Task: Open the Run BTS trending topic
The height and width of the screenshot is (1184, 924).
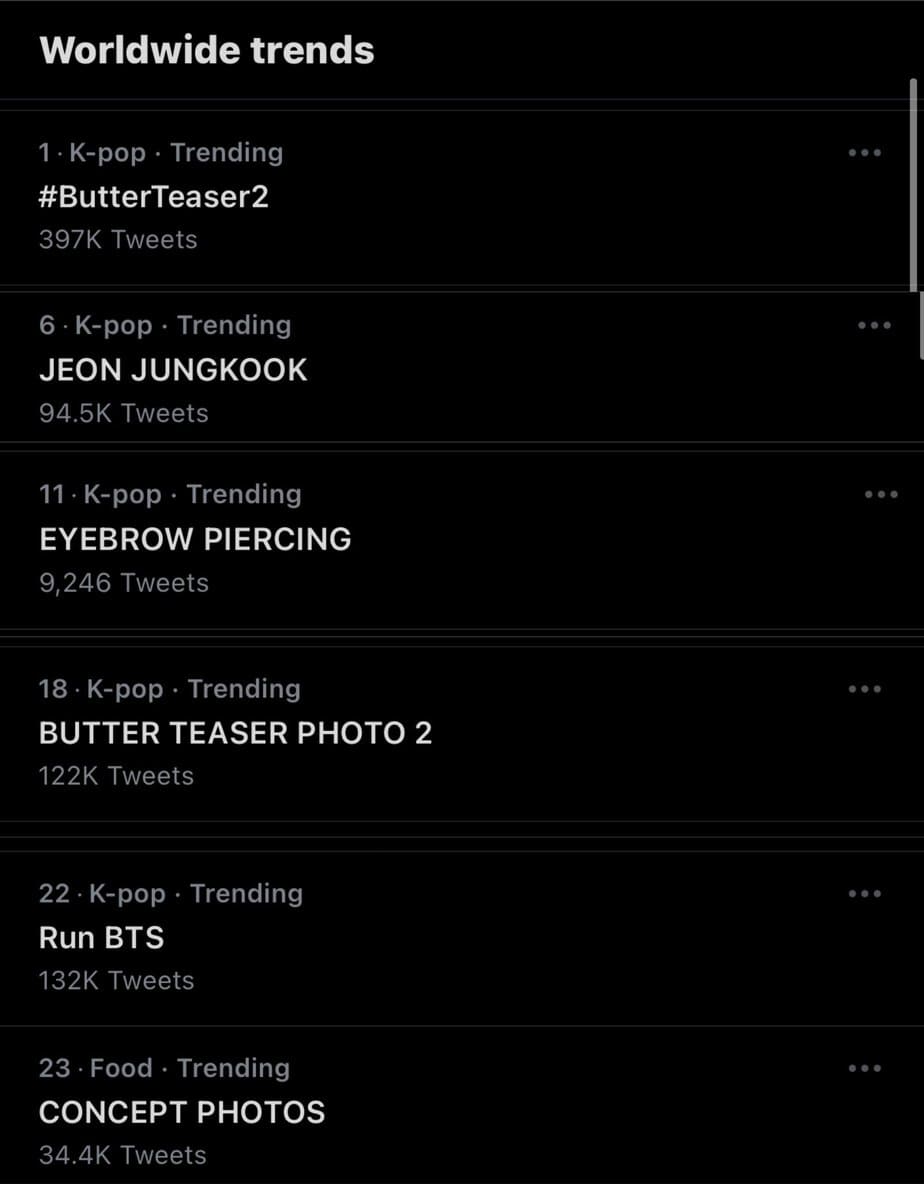Action: 101,938
